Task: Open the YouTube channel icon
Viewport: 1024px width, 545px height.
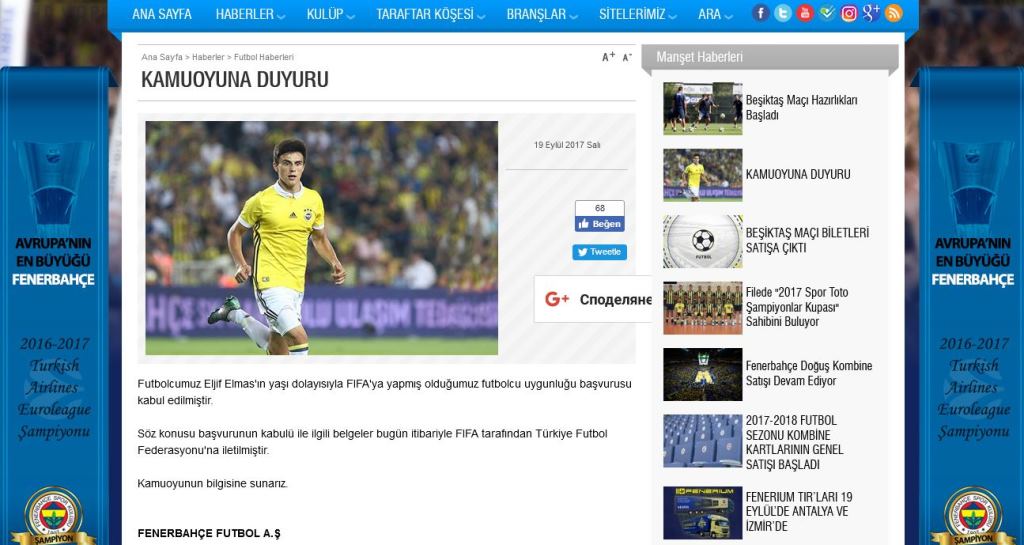Action: tap(805, 13)
